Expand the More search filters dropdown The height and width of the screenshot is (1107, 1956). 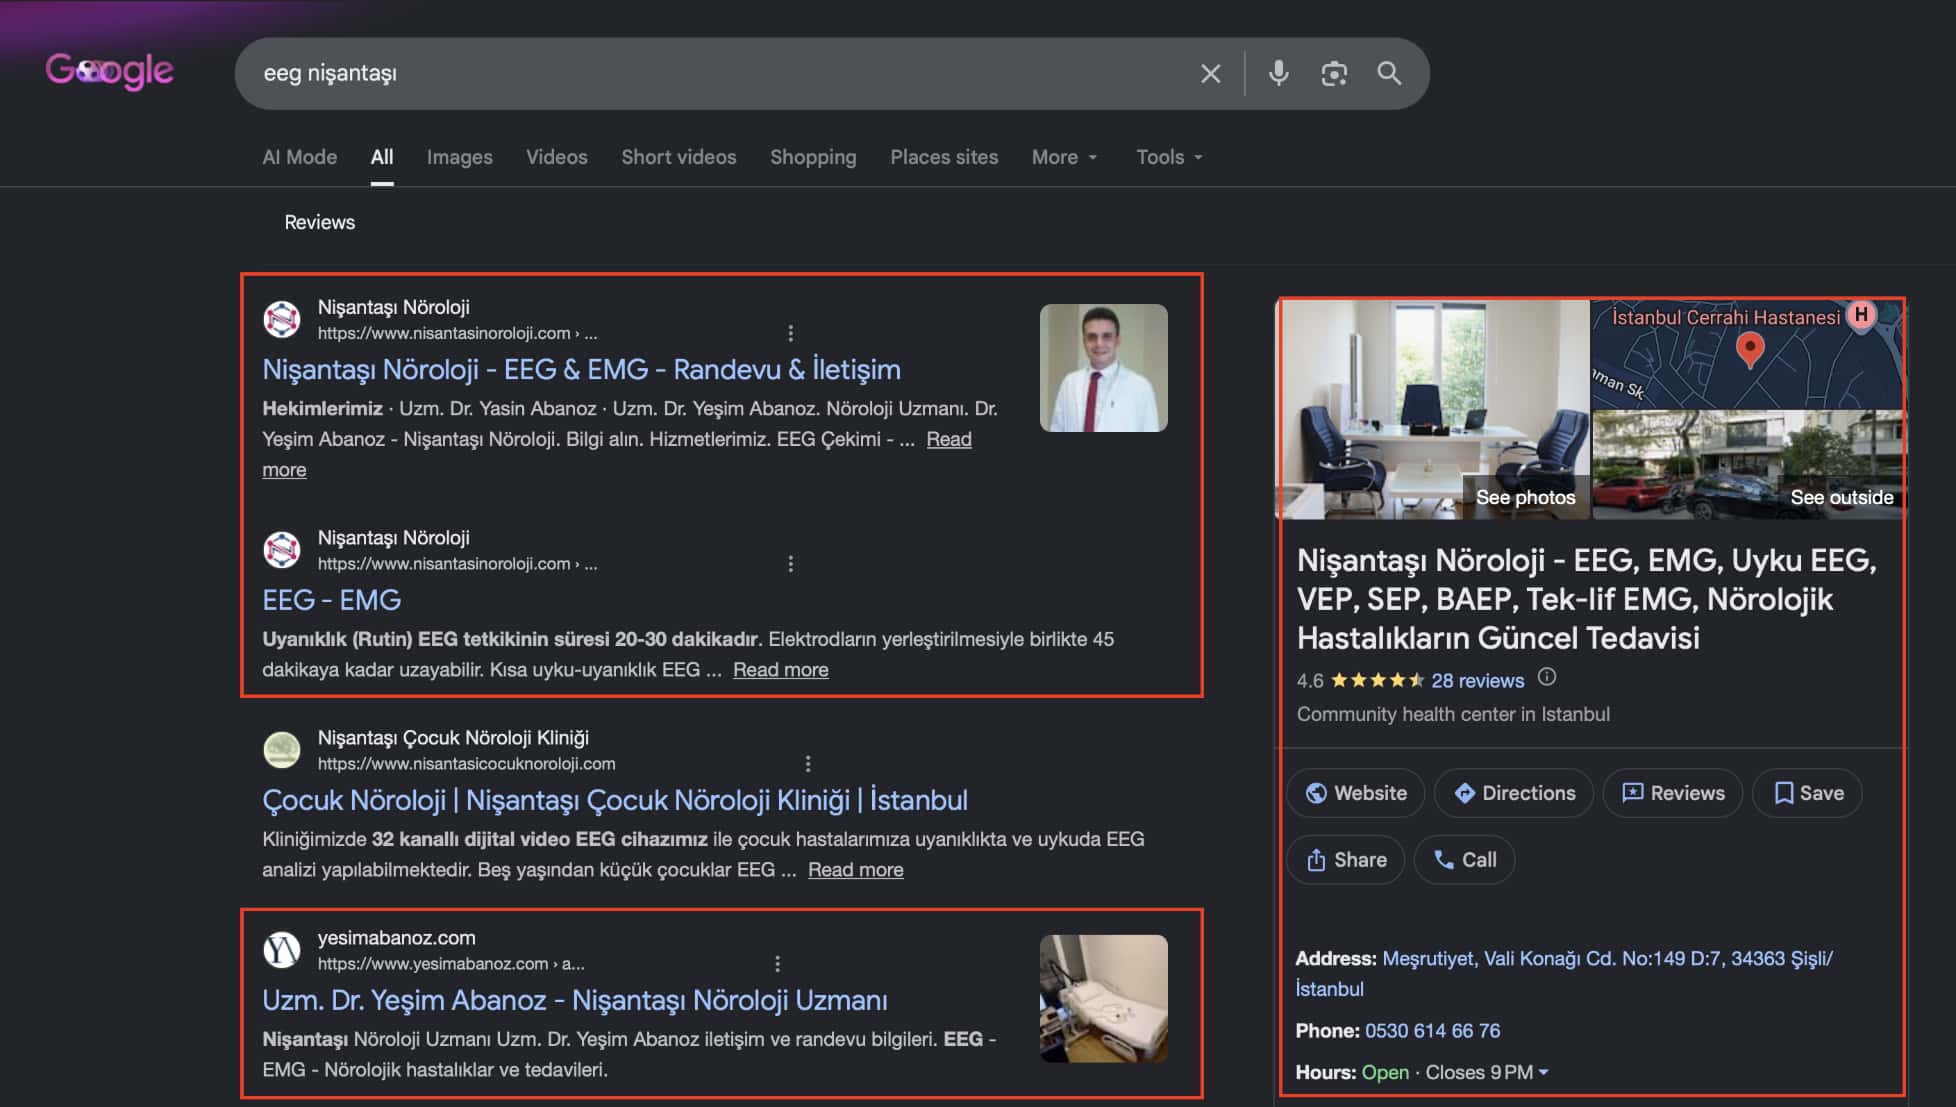coord(1064,157)
